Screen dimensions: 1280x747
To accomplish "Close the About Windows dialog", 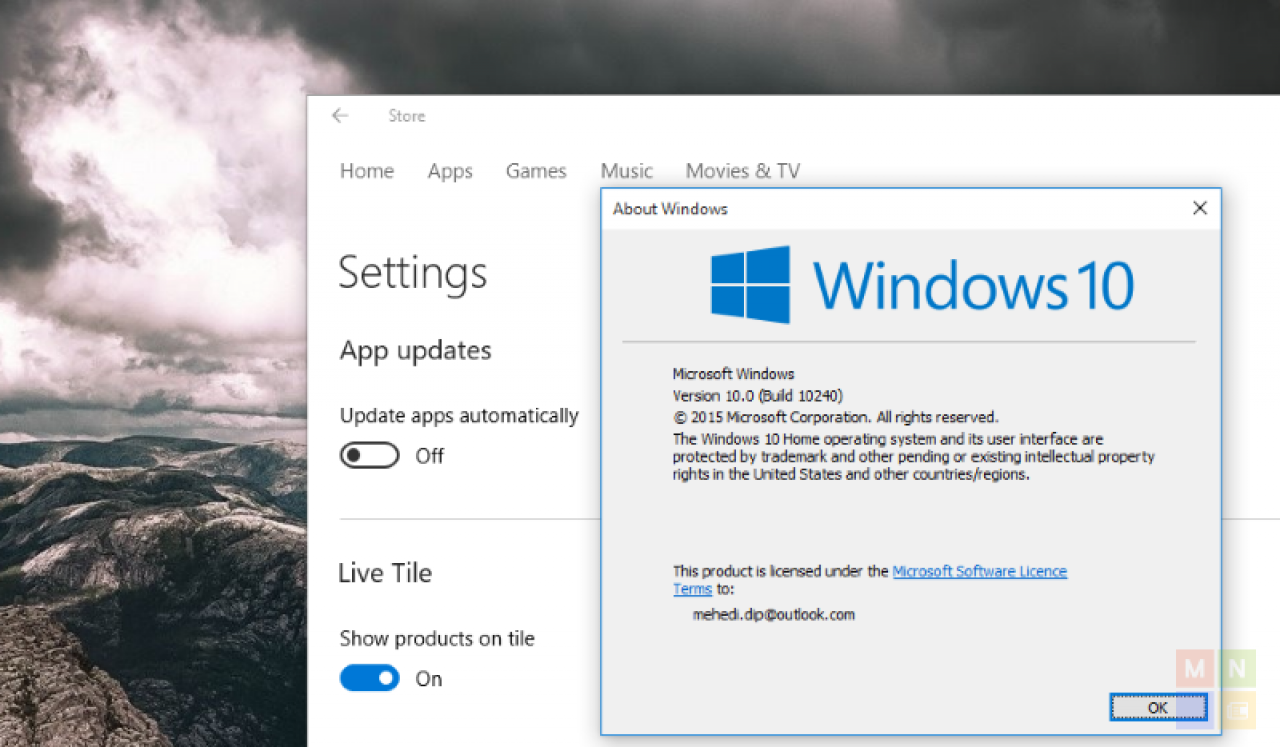I will coord(1200,208).
